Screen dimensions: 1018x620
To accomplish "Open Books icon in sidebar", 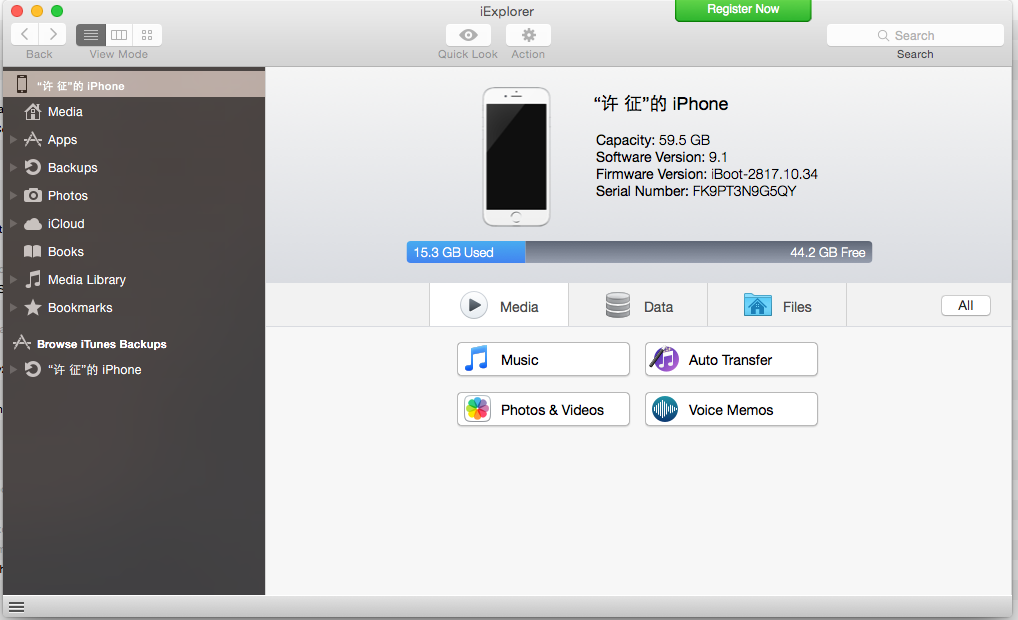I will click(x=32, y=251).
